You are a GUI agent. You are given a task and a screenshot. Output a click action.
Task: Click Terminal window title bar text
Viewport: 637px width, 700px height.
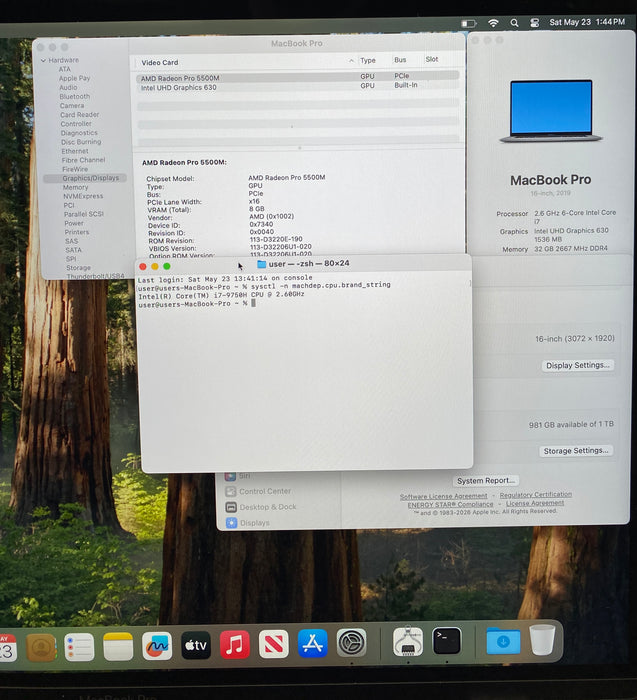pos(309,263)
